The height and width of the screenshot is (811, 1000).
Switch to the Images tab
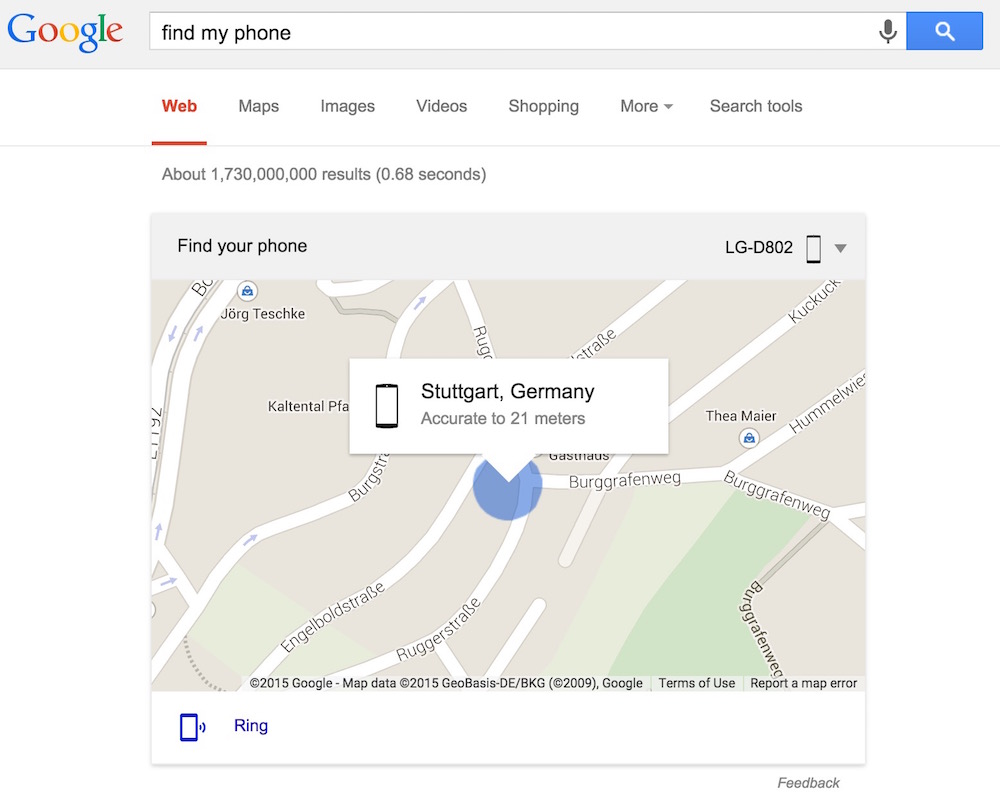click(x=348, y=106)
